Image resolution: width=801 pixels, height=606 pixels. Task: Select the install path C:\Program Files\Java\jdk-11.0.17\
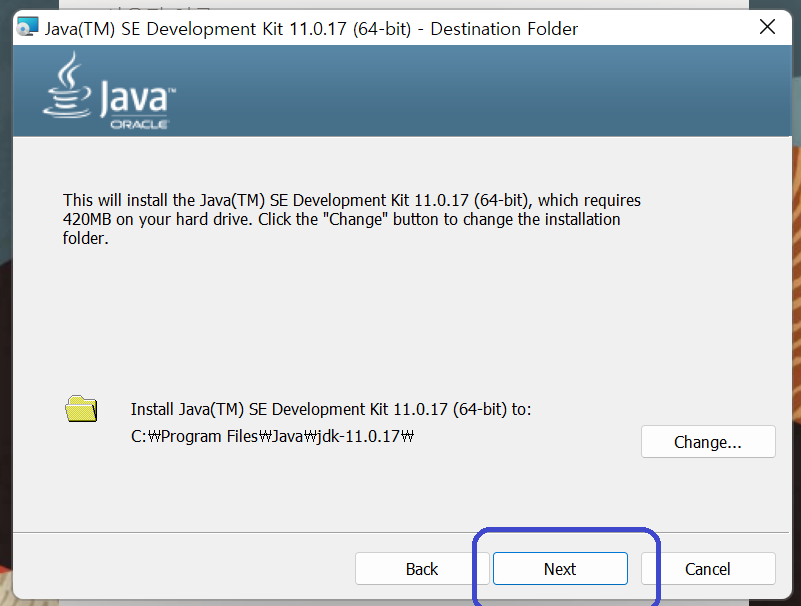click(x=272, y=436)
